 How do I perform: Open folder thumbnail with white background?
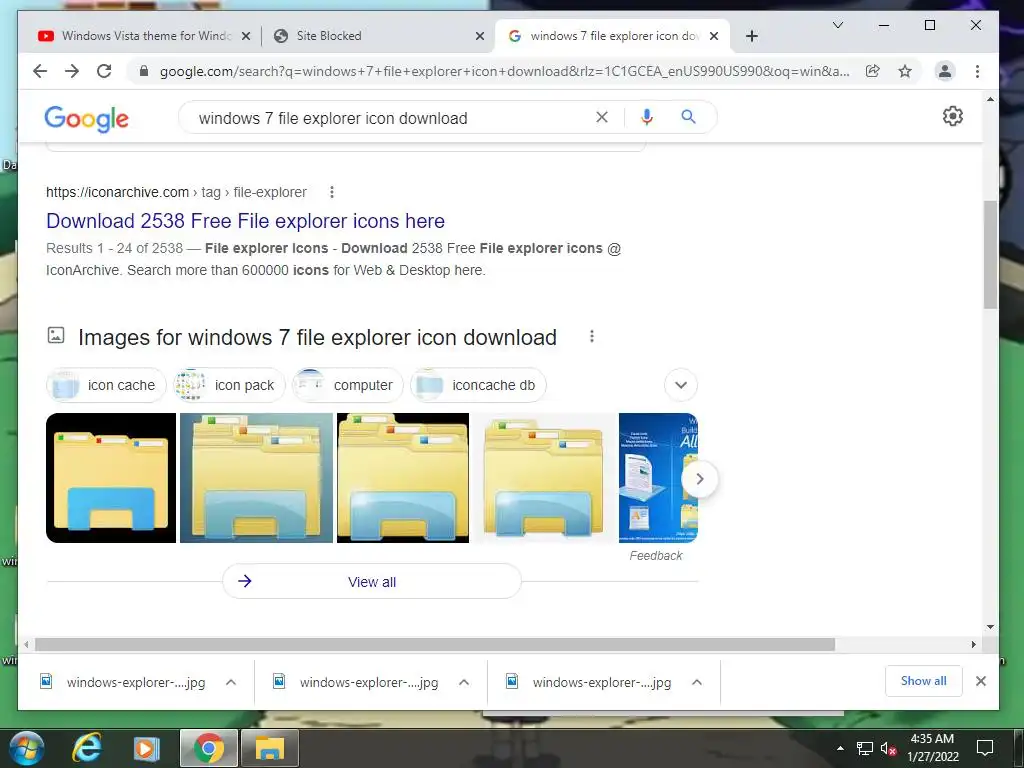pos(543,478)
